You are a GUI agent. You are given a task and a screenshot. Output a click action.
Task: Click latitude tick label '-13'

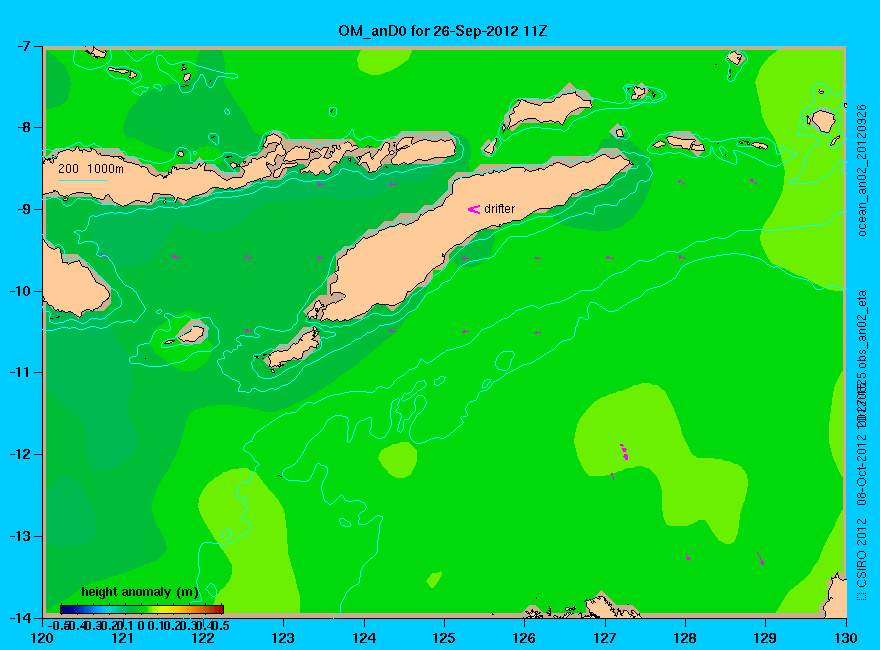click(20, 536)
